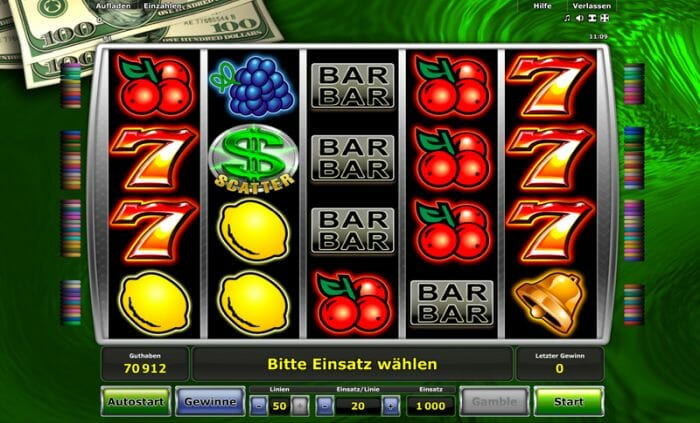Image resolution: width=700 pixels, height=423 pixels.
Task: Click the greyed Gamble button
Action: click(x=495, y=402)
